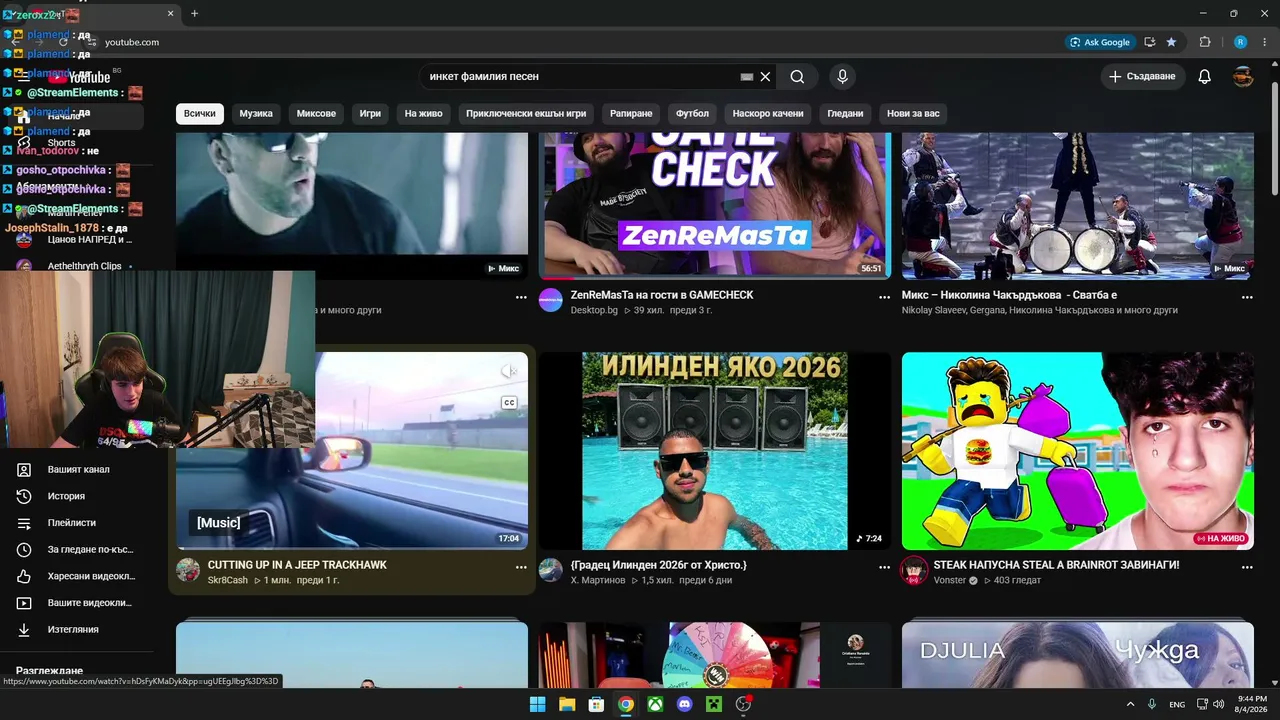The height and width of the screenshot is (720, 1280).
Task: Click the YouTube search magnifier button
Action: pos(797,77)
